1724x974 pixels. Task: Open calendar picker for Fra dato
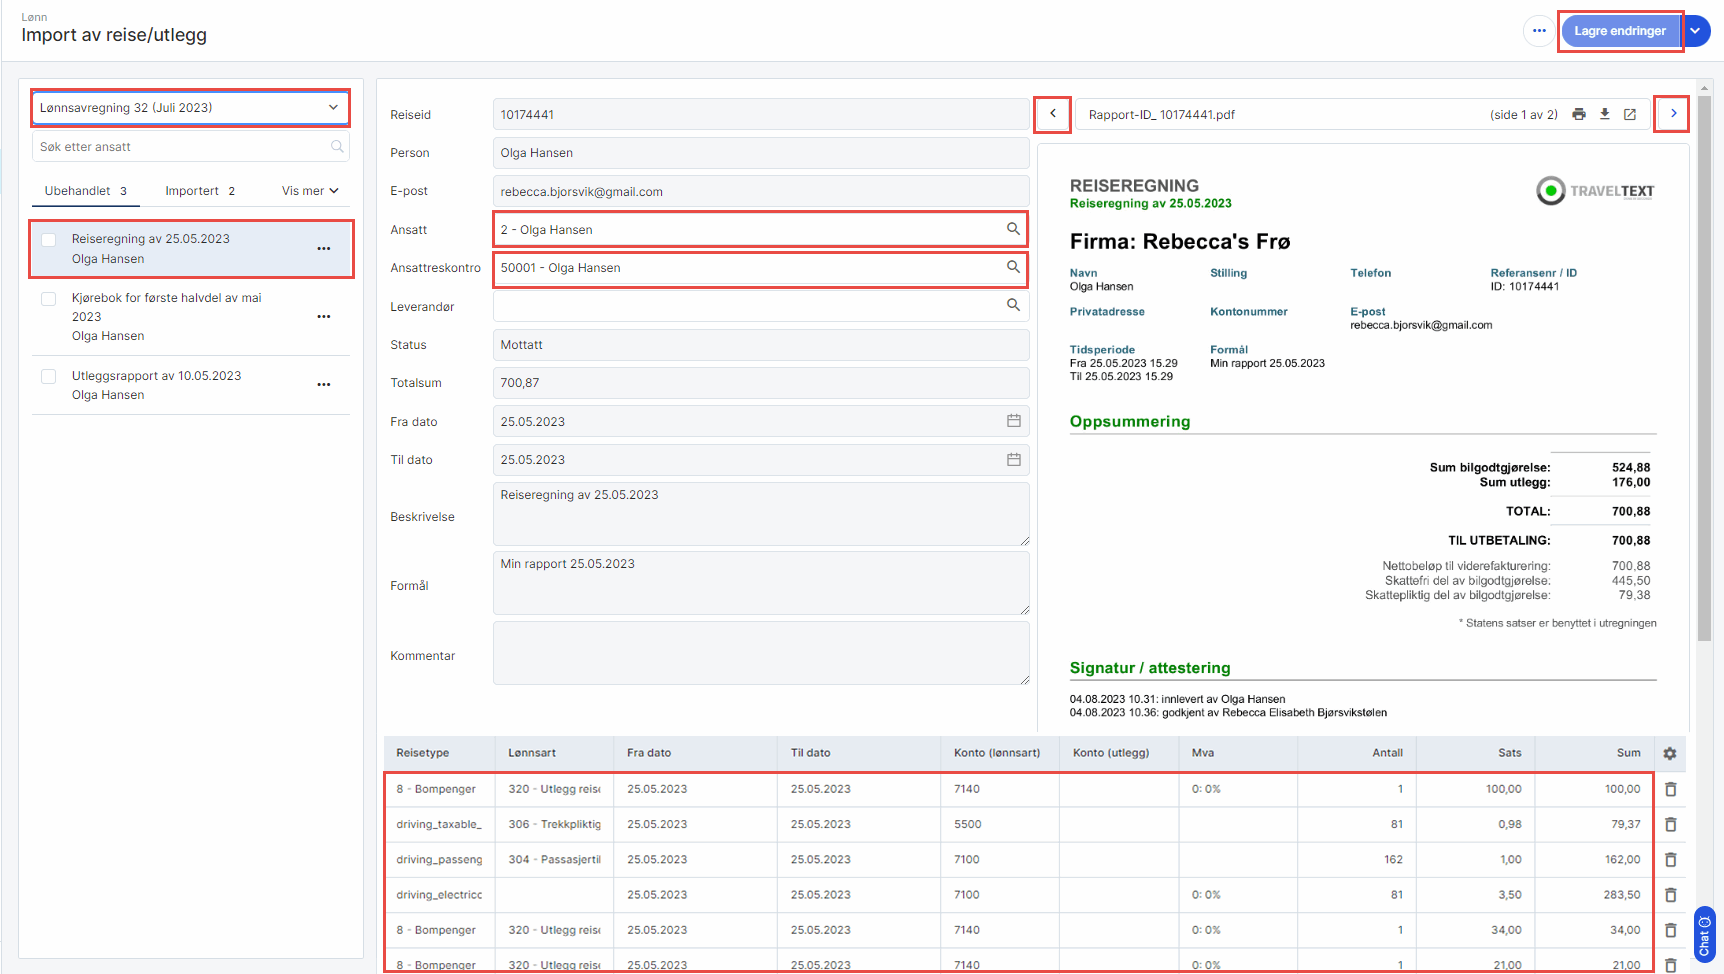pos(1013,421)
